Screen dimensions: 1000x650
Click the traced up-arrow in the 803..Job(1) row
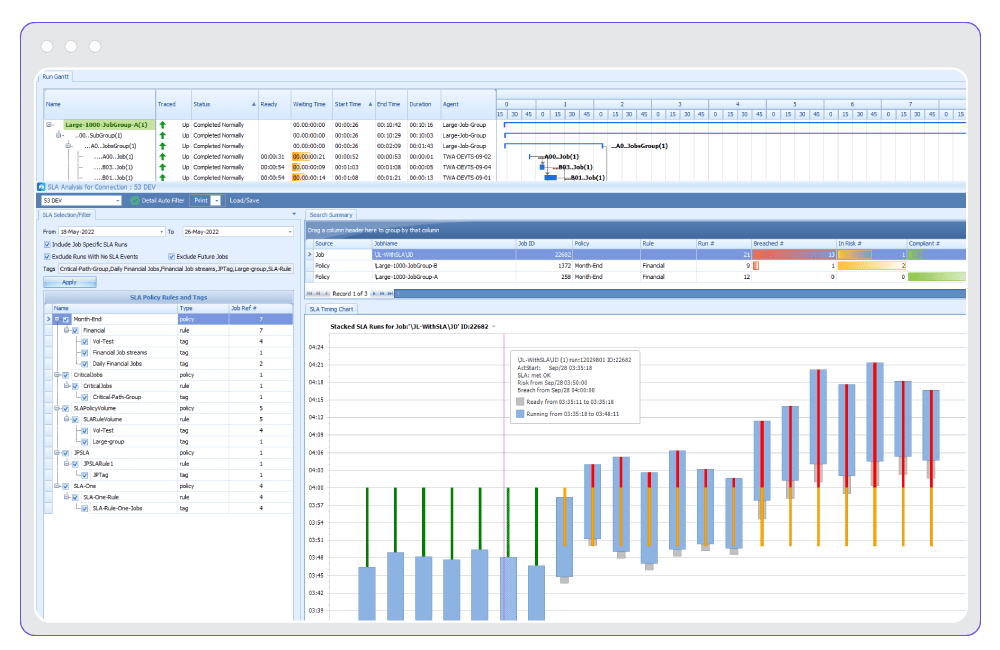point(163,167)
